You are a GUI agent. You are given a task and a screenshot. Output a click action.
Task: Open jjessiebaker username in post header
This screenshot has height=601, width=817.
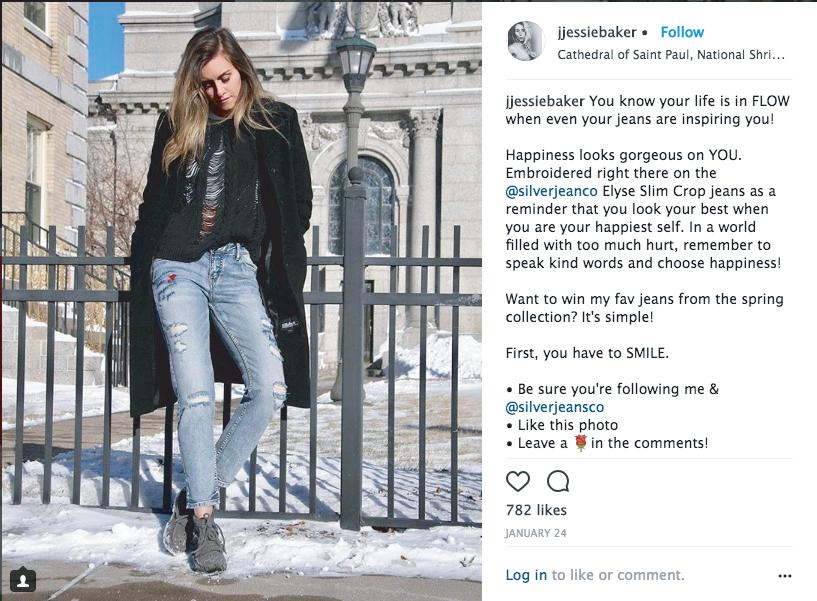click(597, 32)
